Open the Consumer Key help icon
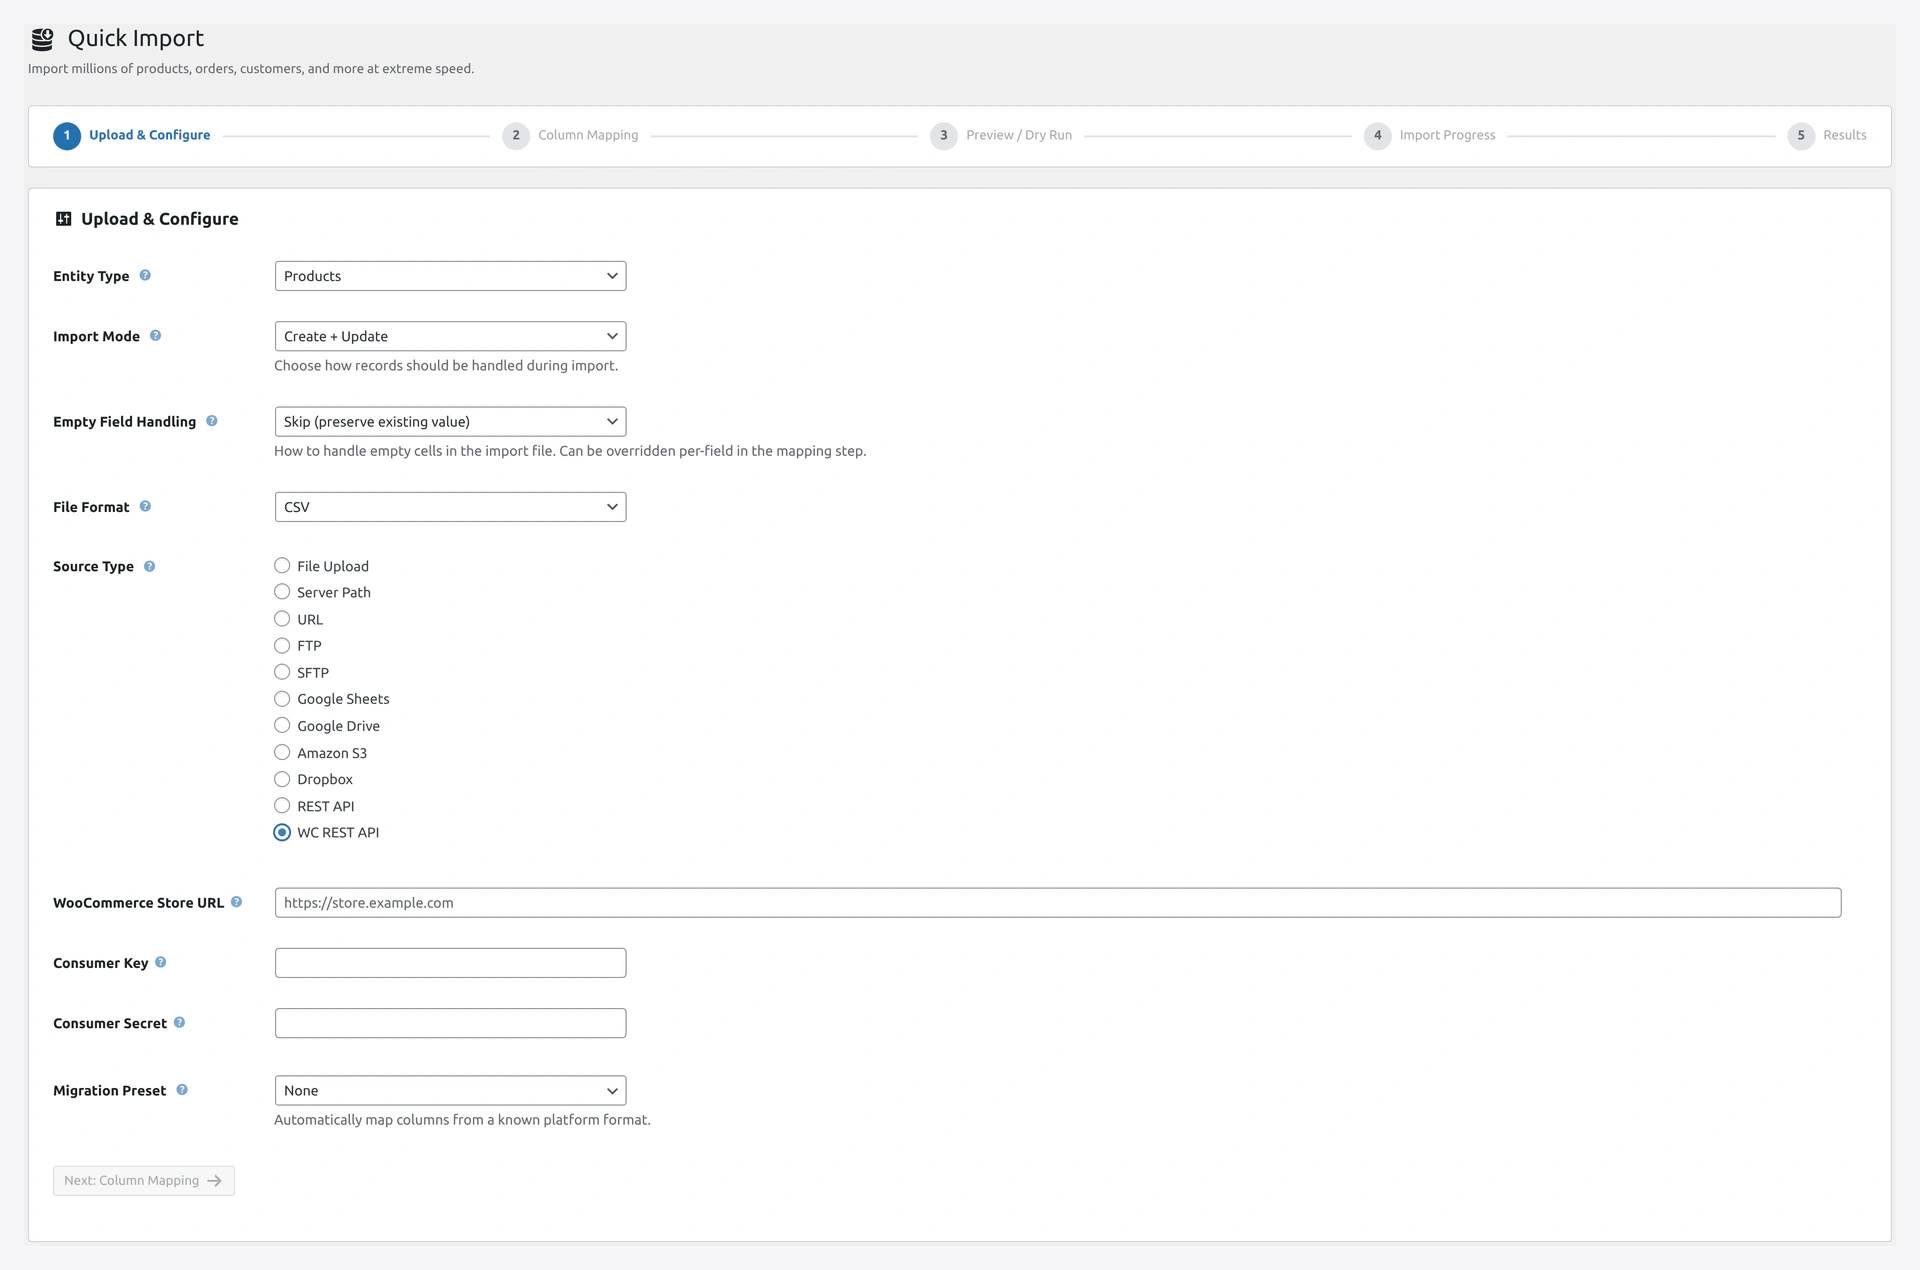Viewport: 1920px width, 1270px height. point(161,962)
